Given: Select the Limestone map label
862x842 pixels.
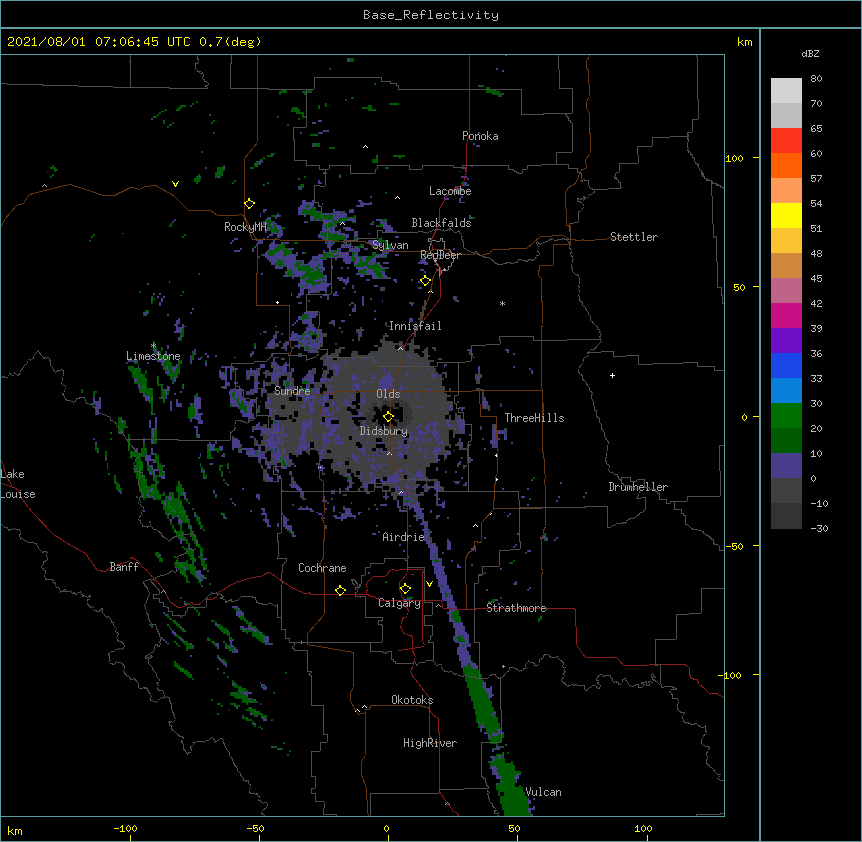Looking at the screenshot, I should (x=153, y=356).
